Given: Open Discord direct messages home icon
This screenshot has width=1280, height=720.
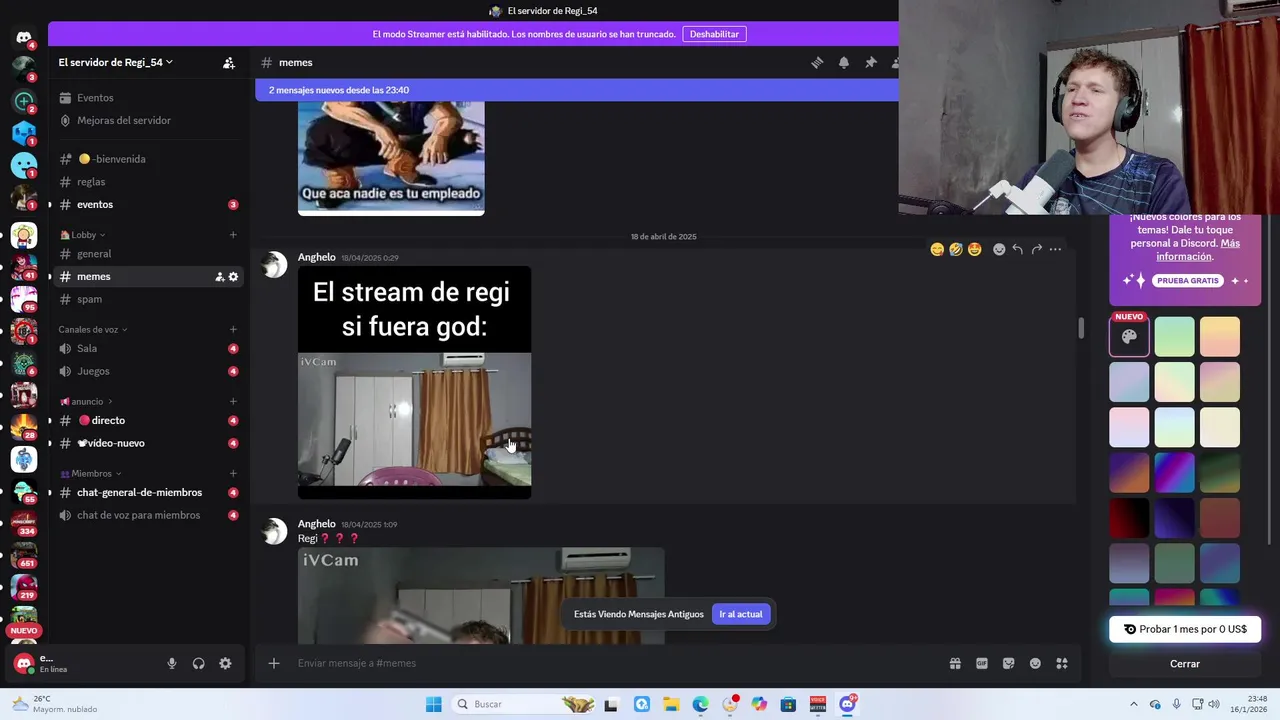Looking at the screenshot, I should click(x=23, y=38).
